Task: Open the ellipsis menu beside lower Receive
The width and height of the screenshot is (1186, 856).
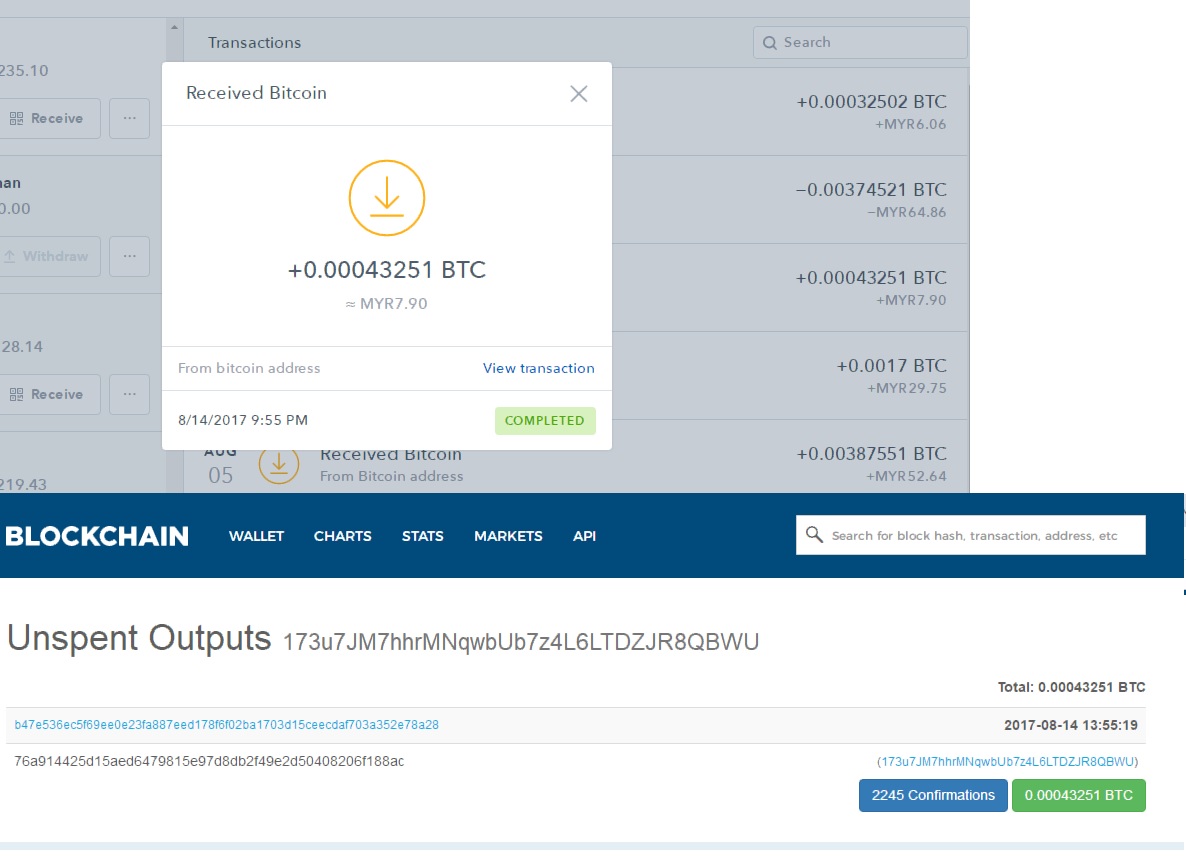Action: (x=129, y=394)
